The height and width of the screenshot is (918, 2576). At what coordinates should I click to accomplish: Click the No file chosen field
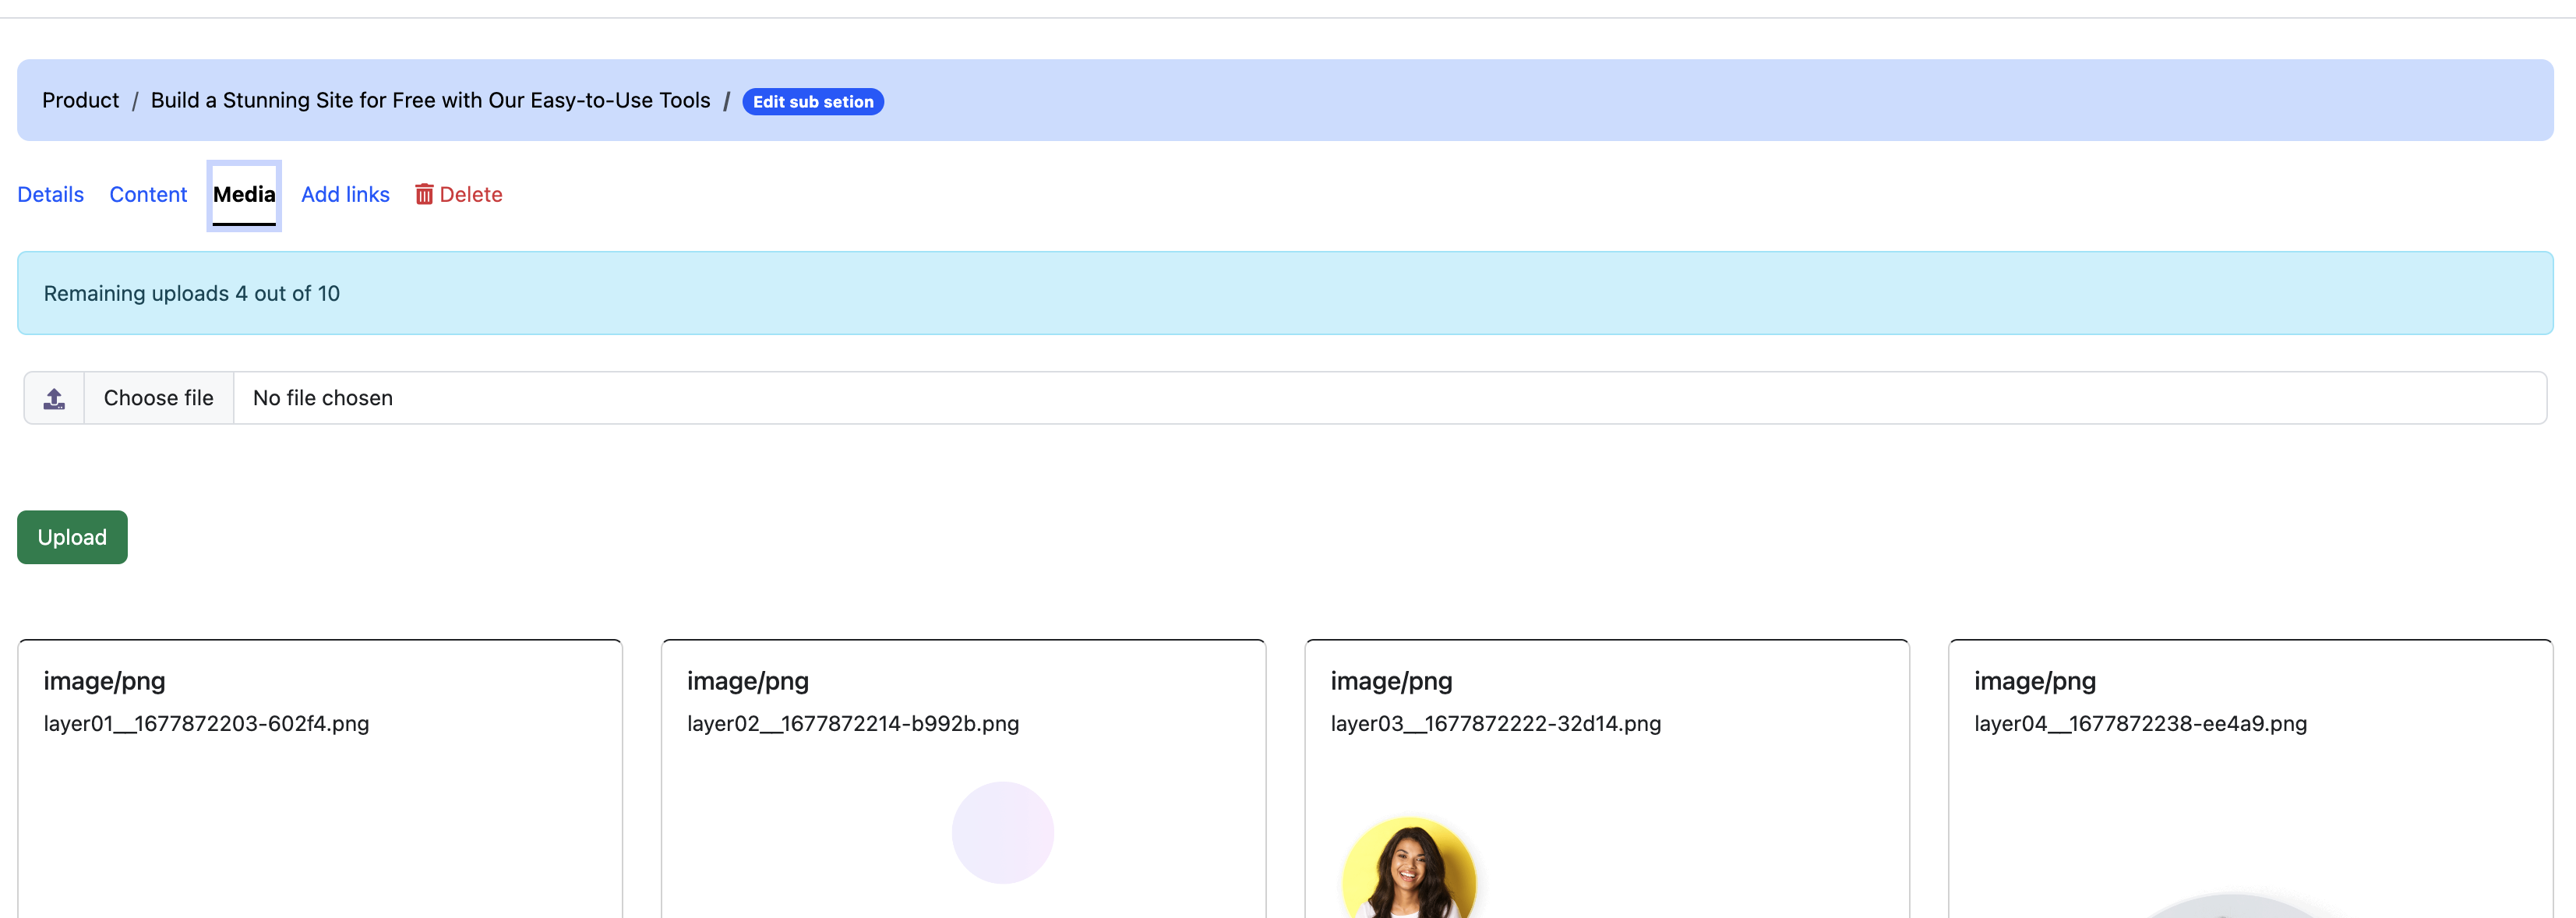(1390, 398)
